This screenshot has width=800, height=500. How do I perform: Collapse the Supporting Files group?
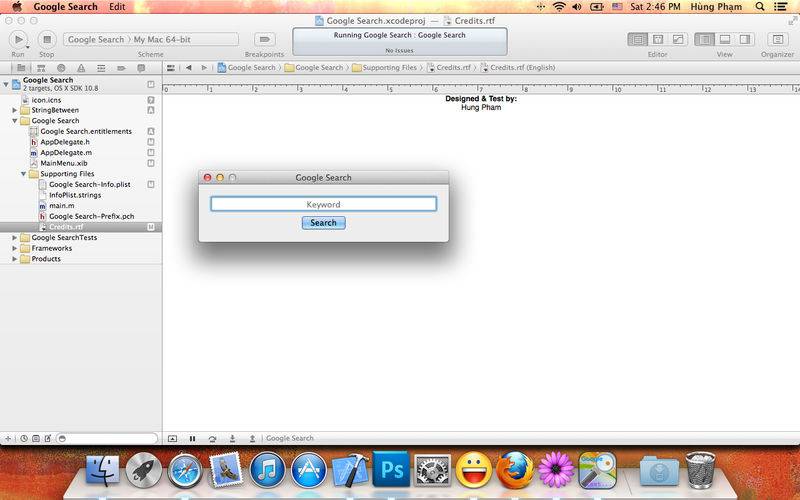pyautogui.click(x=23, y=174)
